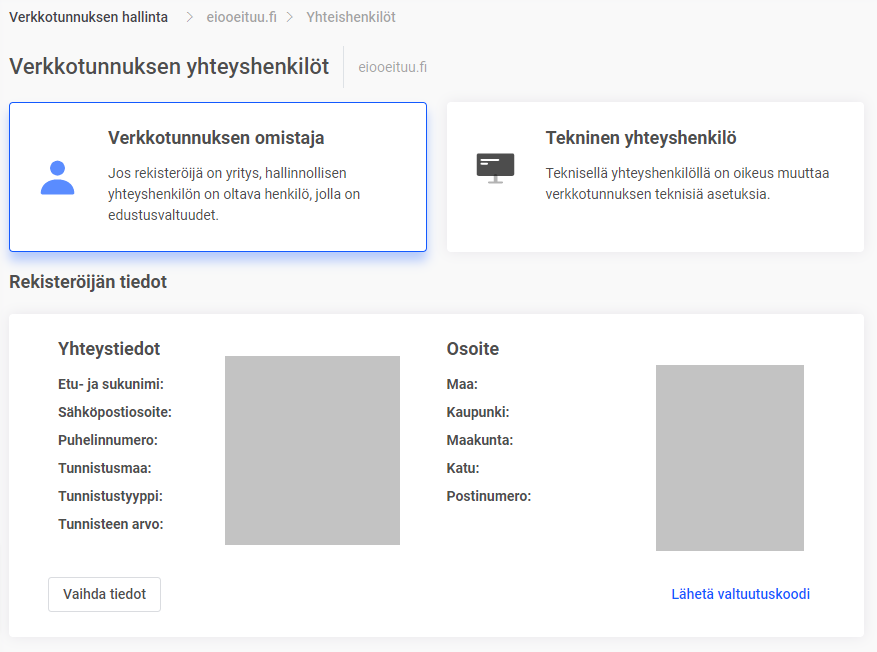Image resolution: width=877 pixels, height=652 pixels.
Task: Click the Verkkotunnuksen yhteyshenkilöt page heading
Action: tap(169, 67)
